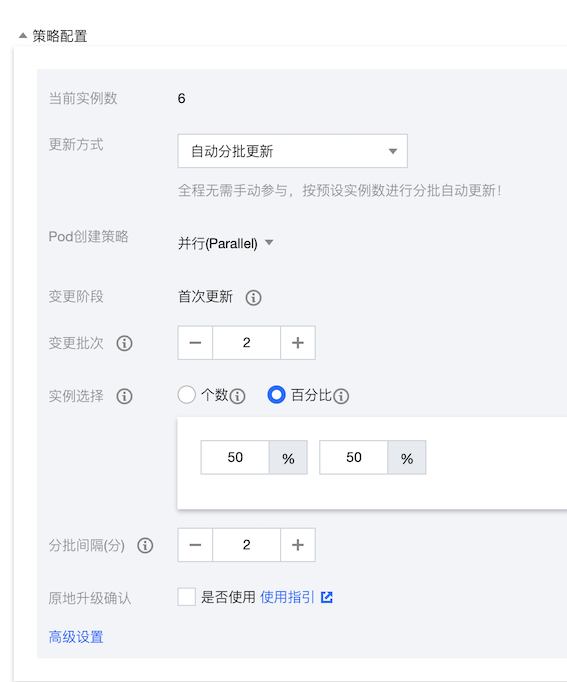Click info icon beside 实例选择 label
The height and width of the screenshot is (682, 567).
click(124, 396)
